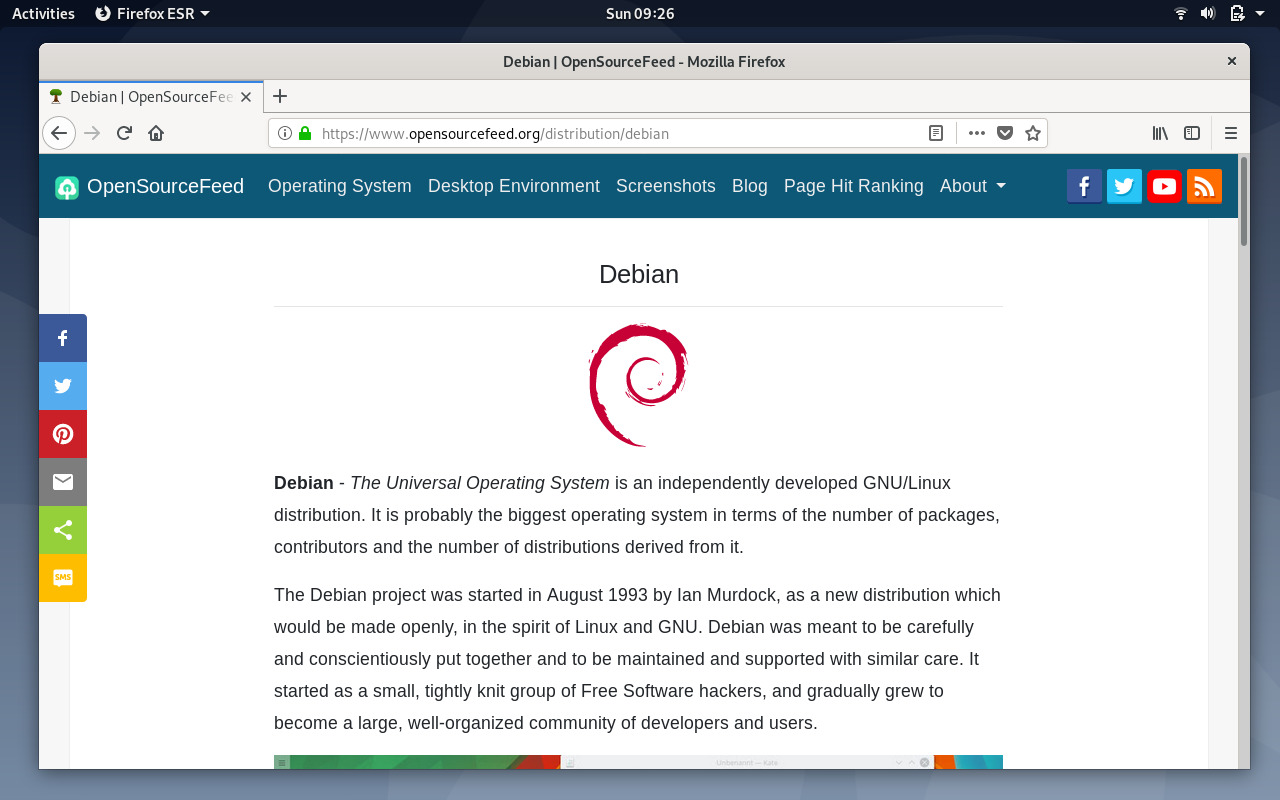Select the Debian | OpenSourceFeed tab
This screenshot has height=800, width=1280.
152,97
